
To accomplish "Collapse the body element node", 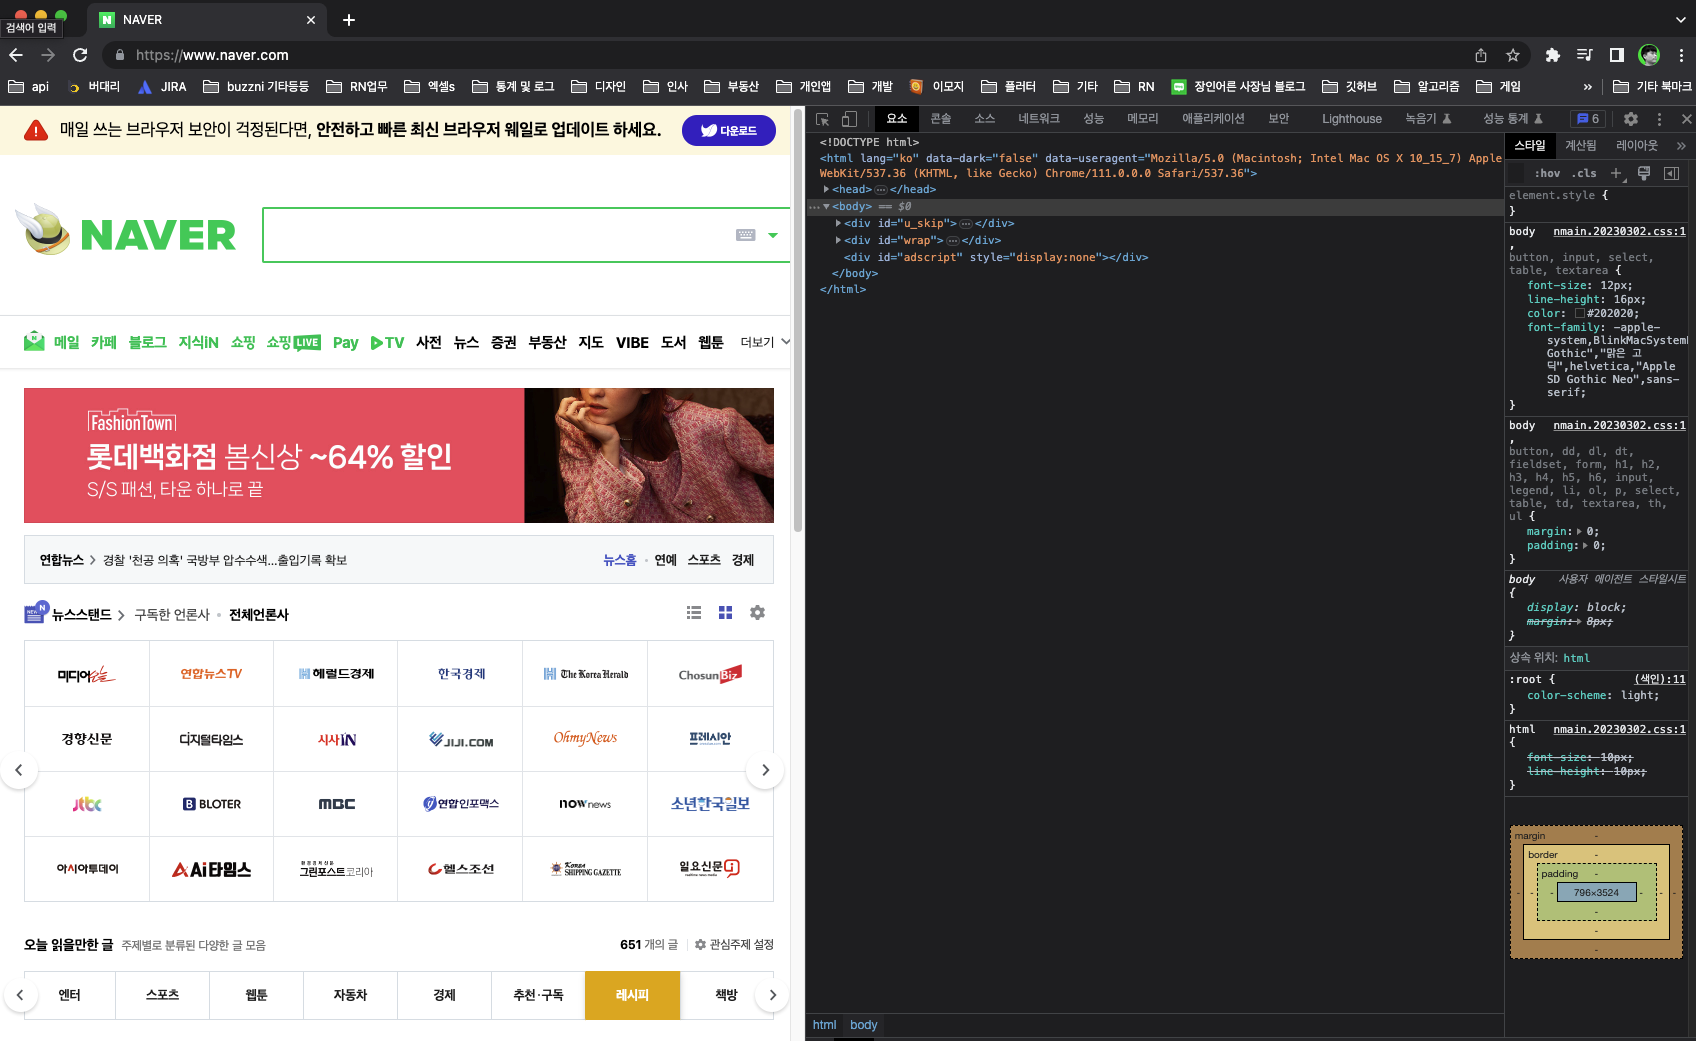I will 826,206.
